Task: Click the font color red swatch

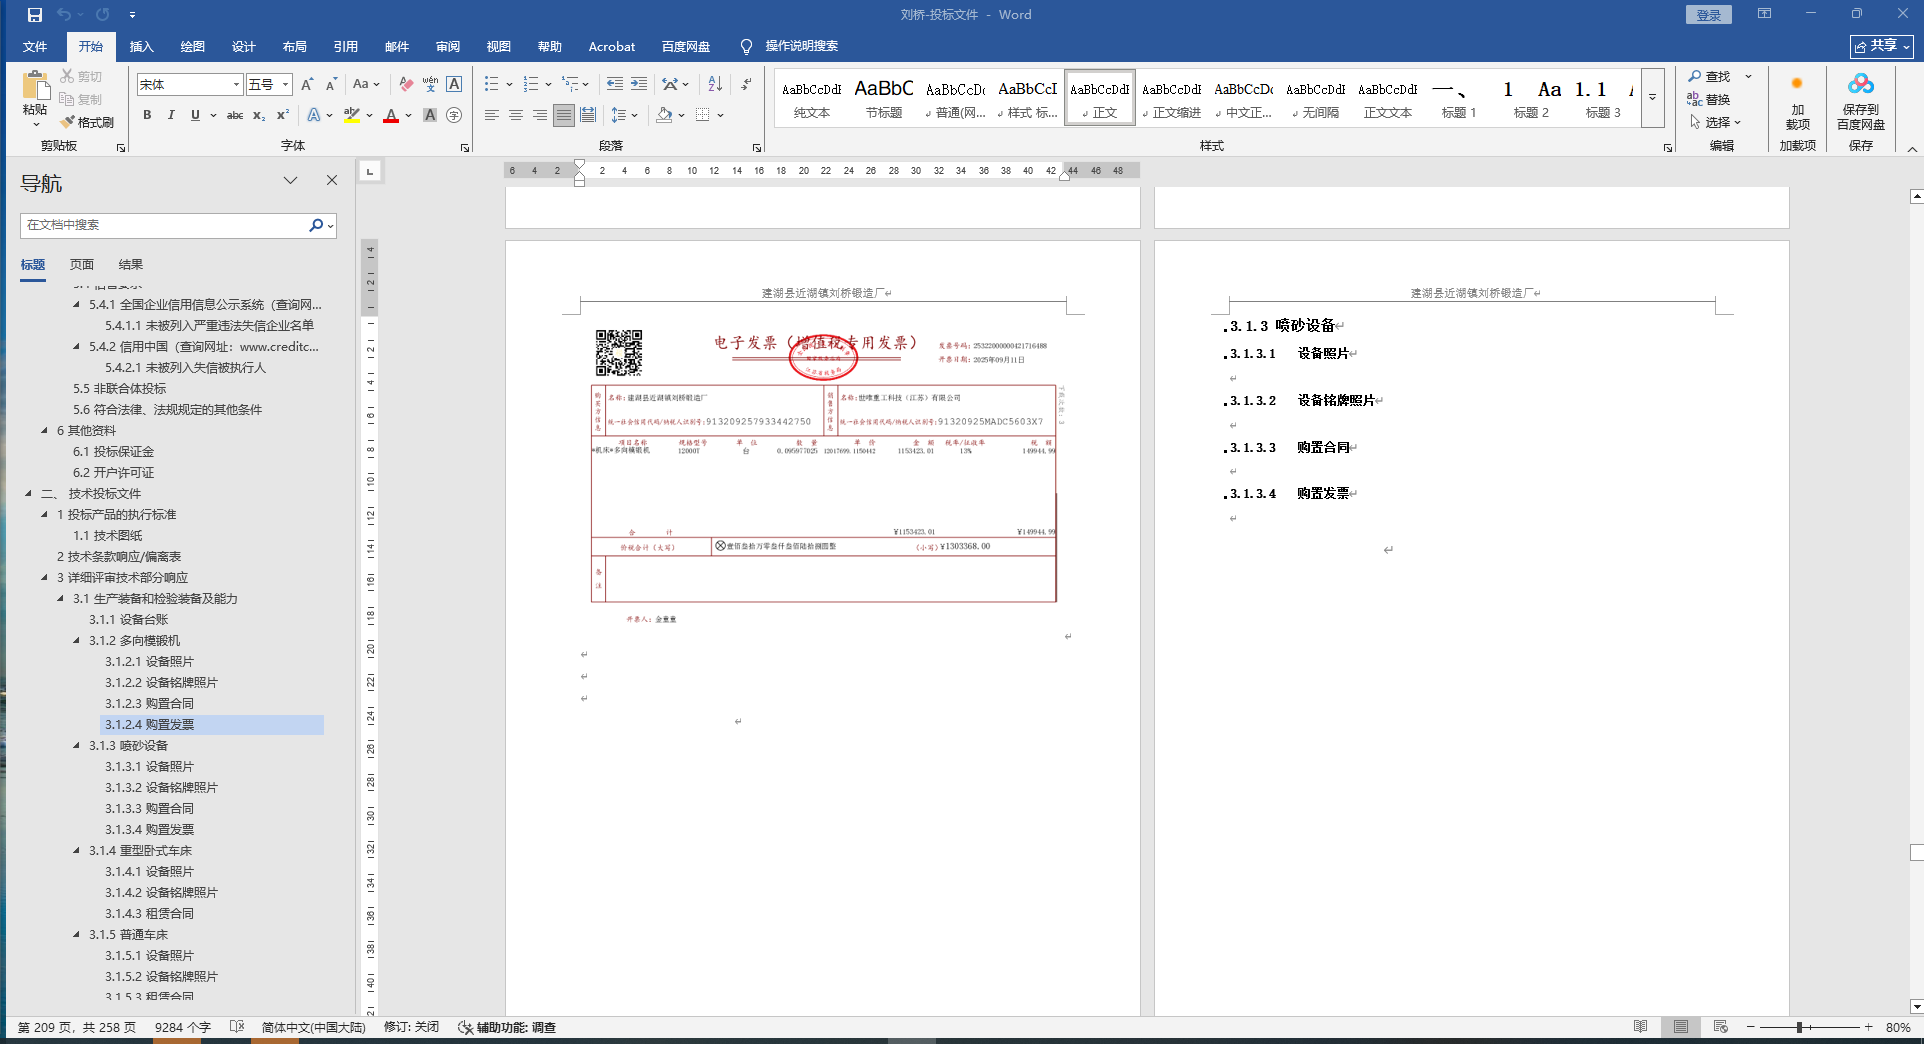Action: click(391, 116)
